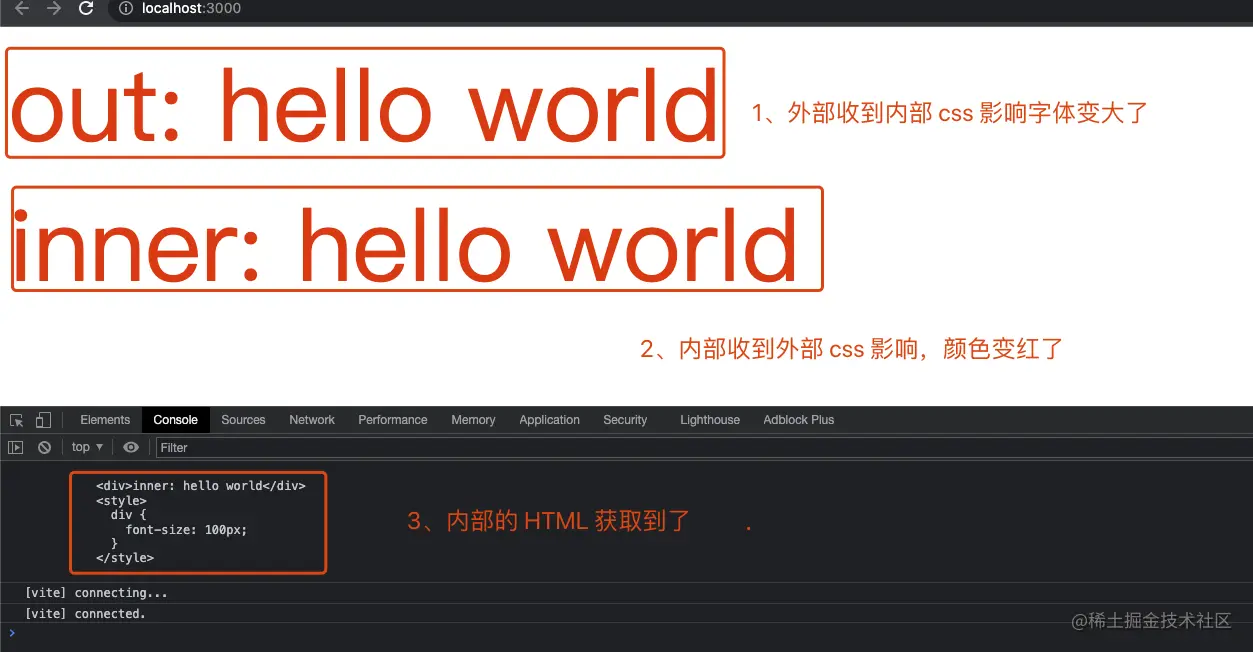Screen dimensions: 1253x652
Task: Focus the console Filter field
Action: [x=703, y=447]
